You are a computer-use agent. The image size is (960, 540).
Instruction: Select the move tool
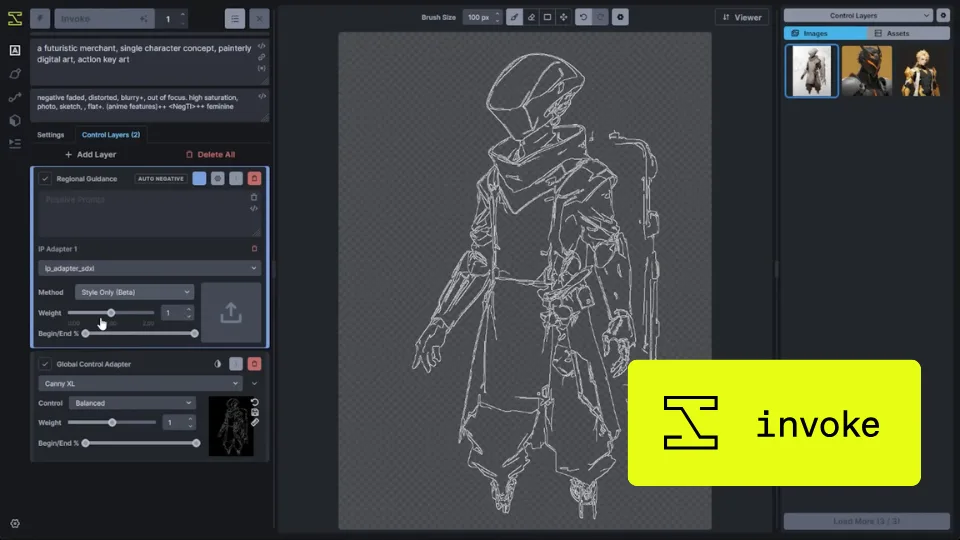[x=564, y=17]
